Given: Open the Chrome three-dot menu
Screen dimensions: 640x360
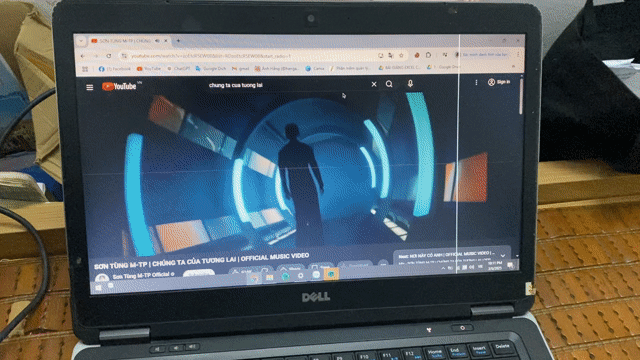Looking at the screenshot, I should click(518, 54).
